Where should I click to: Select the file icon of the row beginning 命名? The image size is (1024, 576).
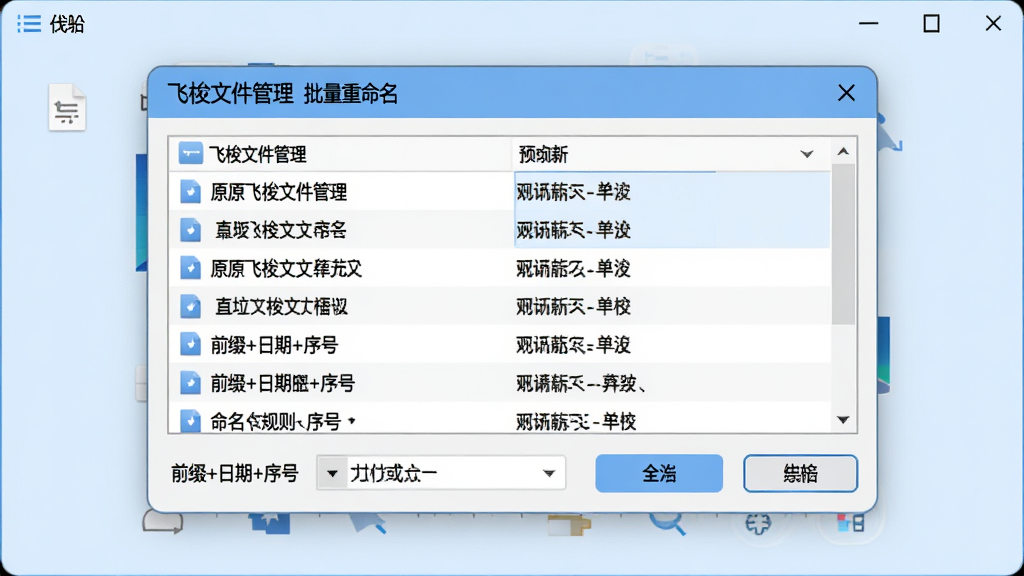point(190,421)
